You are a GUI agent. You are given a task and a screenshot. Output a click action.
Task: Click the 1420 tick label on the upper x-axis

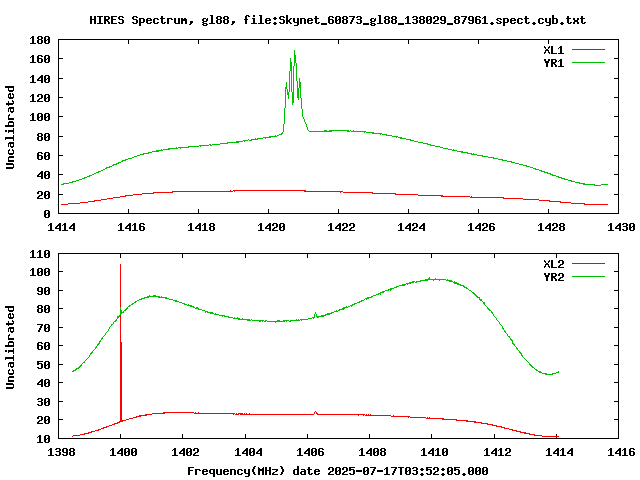point(271,227)
